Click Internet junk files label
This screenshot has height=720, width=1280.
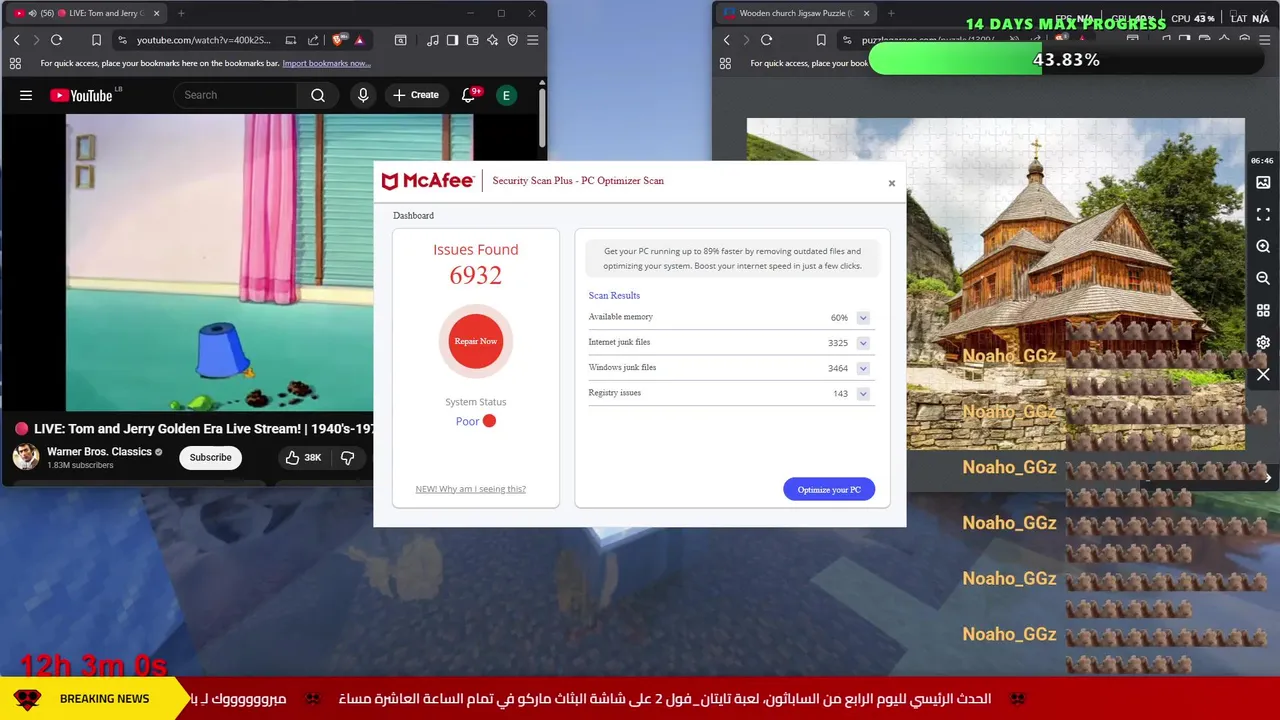619,342
